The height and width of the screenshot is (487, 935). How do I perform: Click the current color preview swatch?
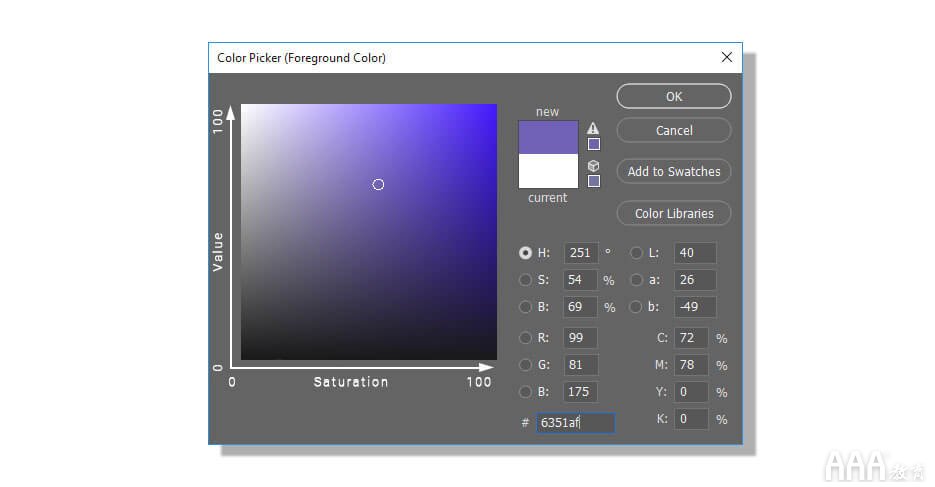point(548,171)
